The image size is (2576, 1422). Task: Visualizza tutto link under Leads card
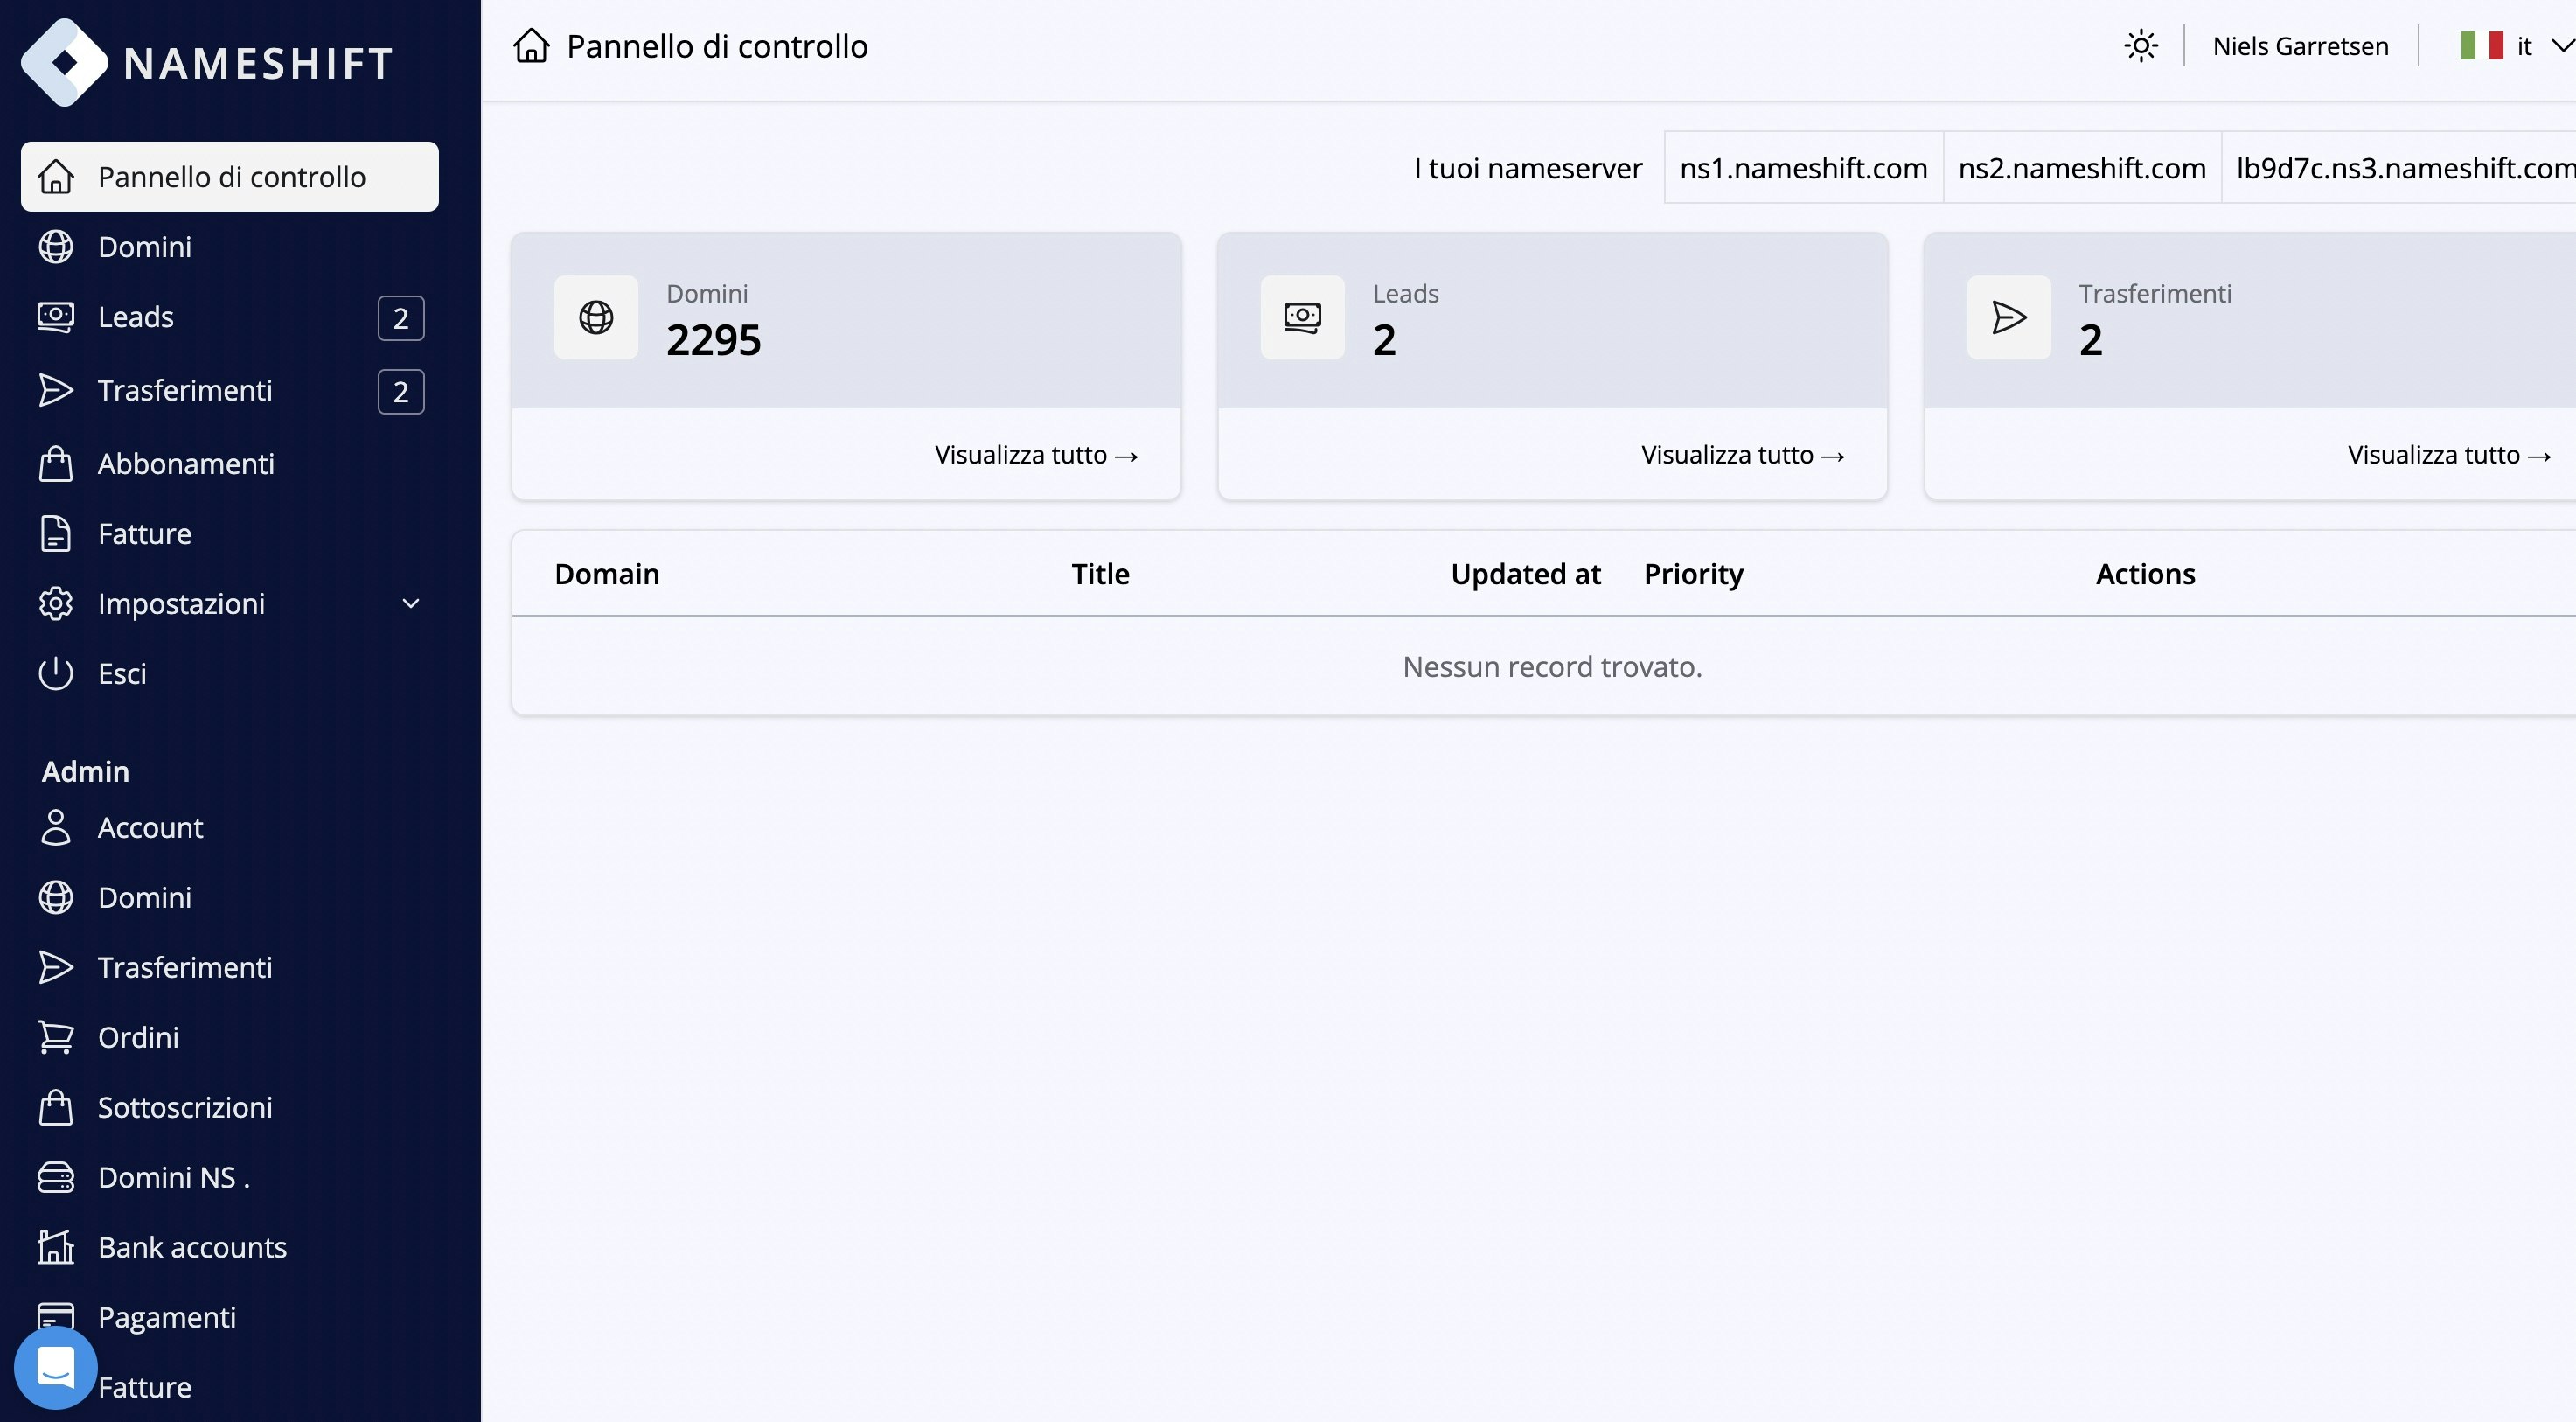coord(1742,455)
